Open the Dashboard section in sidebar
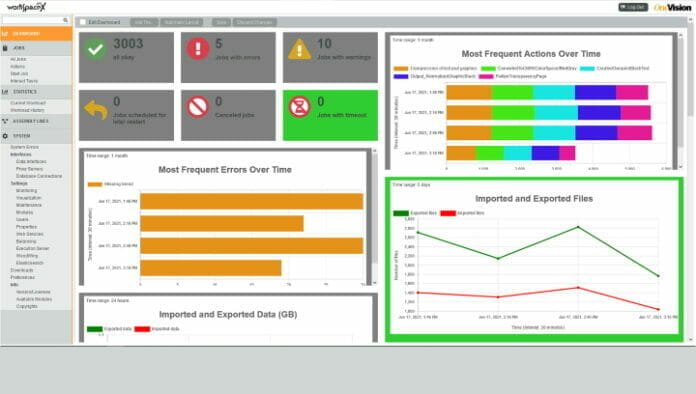Image resolution: width=696 pixels, height=394 pixels. [x=36, y=34]
